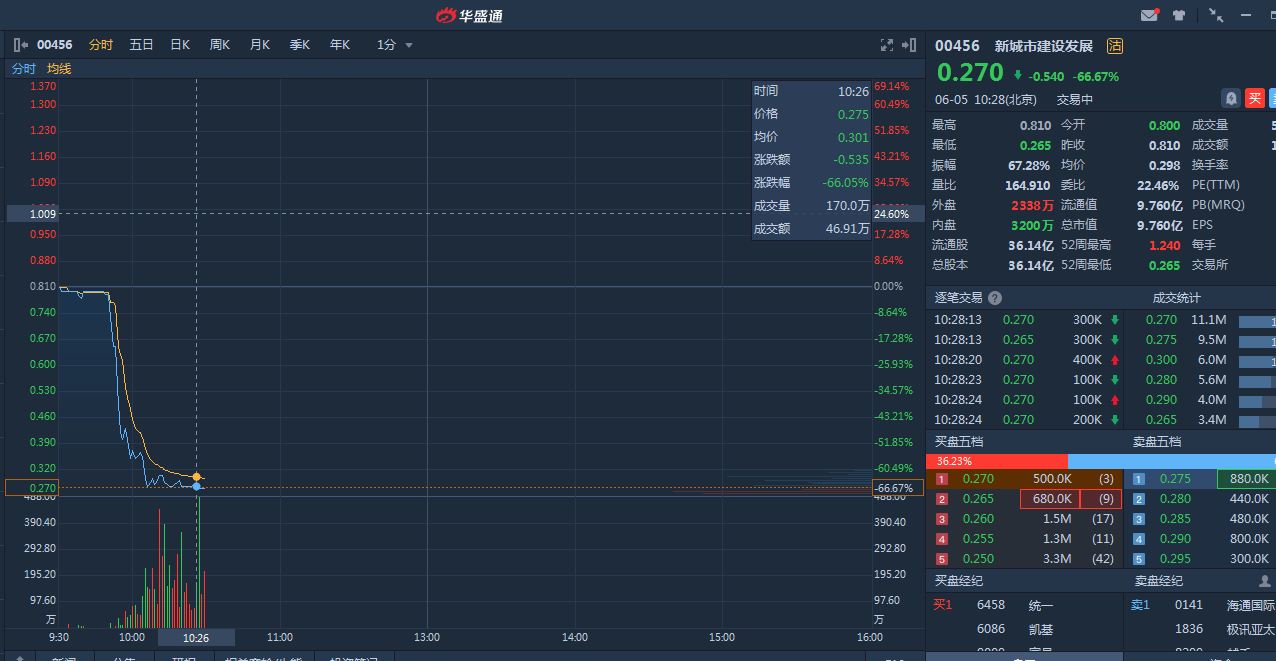
Task: Collapse the right quote panel
Action: [909, 45]
